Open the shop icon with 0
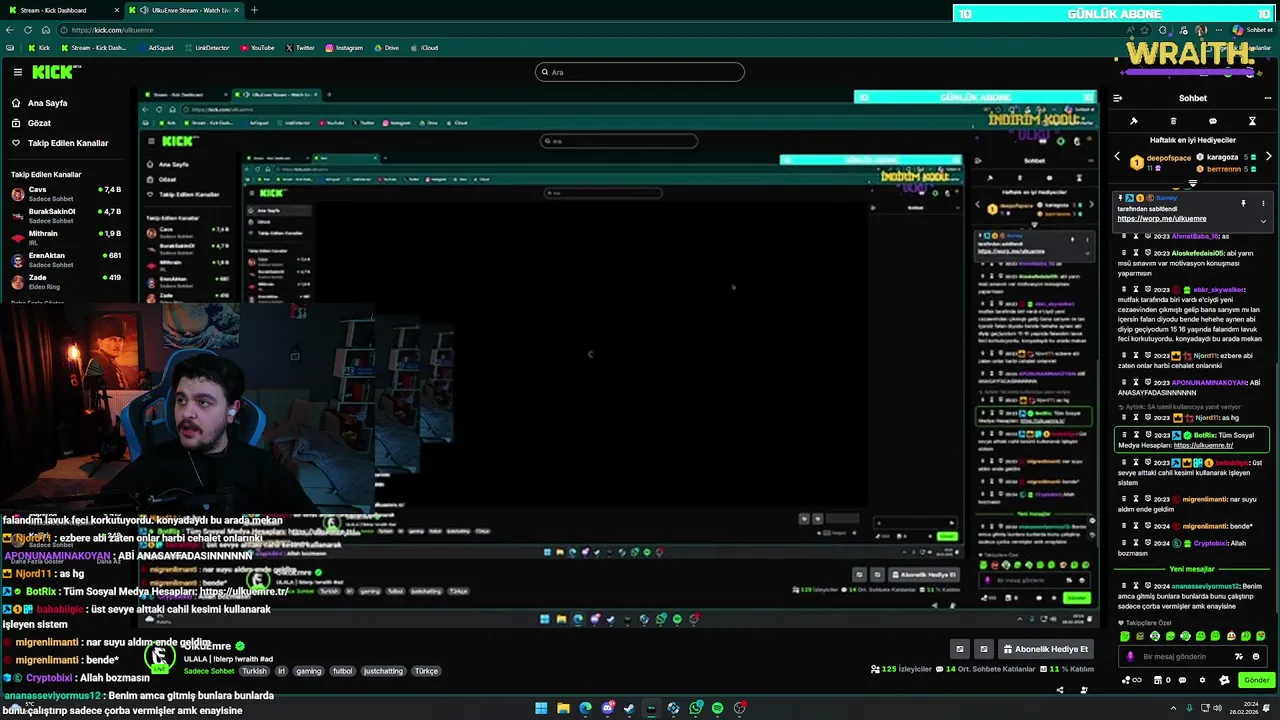Screen dimensions: 1280x720 [1162, 680]
